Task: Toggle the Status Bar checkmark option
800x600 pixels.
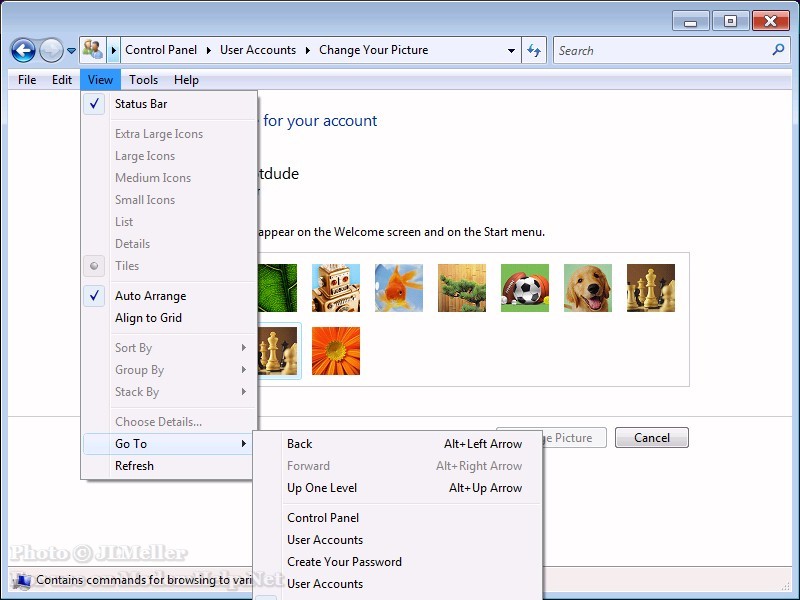Action: (141, 104)
